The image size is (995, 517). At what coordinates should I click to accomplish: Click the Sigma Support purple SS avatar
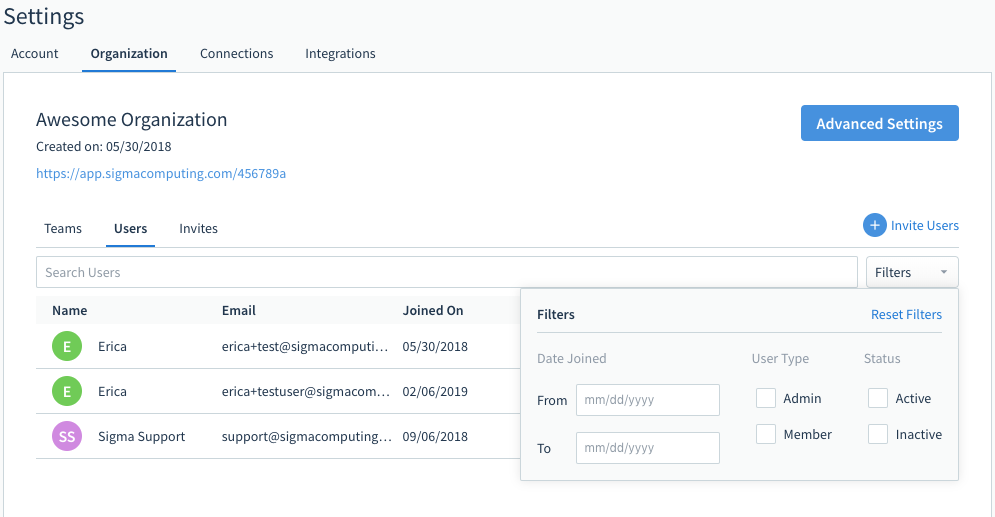pos(67,436)
